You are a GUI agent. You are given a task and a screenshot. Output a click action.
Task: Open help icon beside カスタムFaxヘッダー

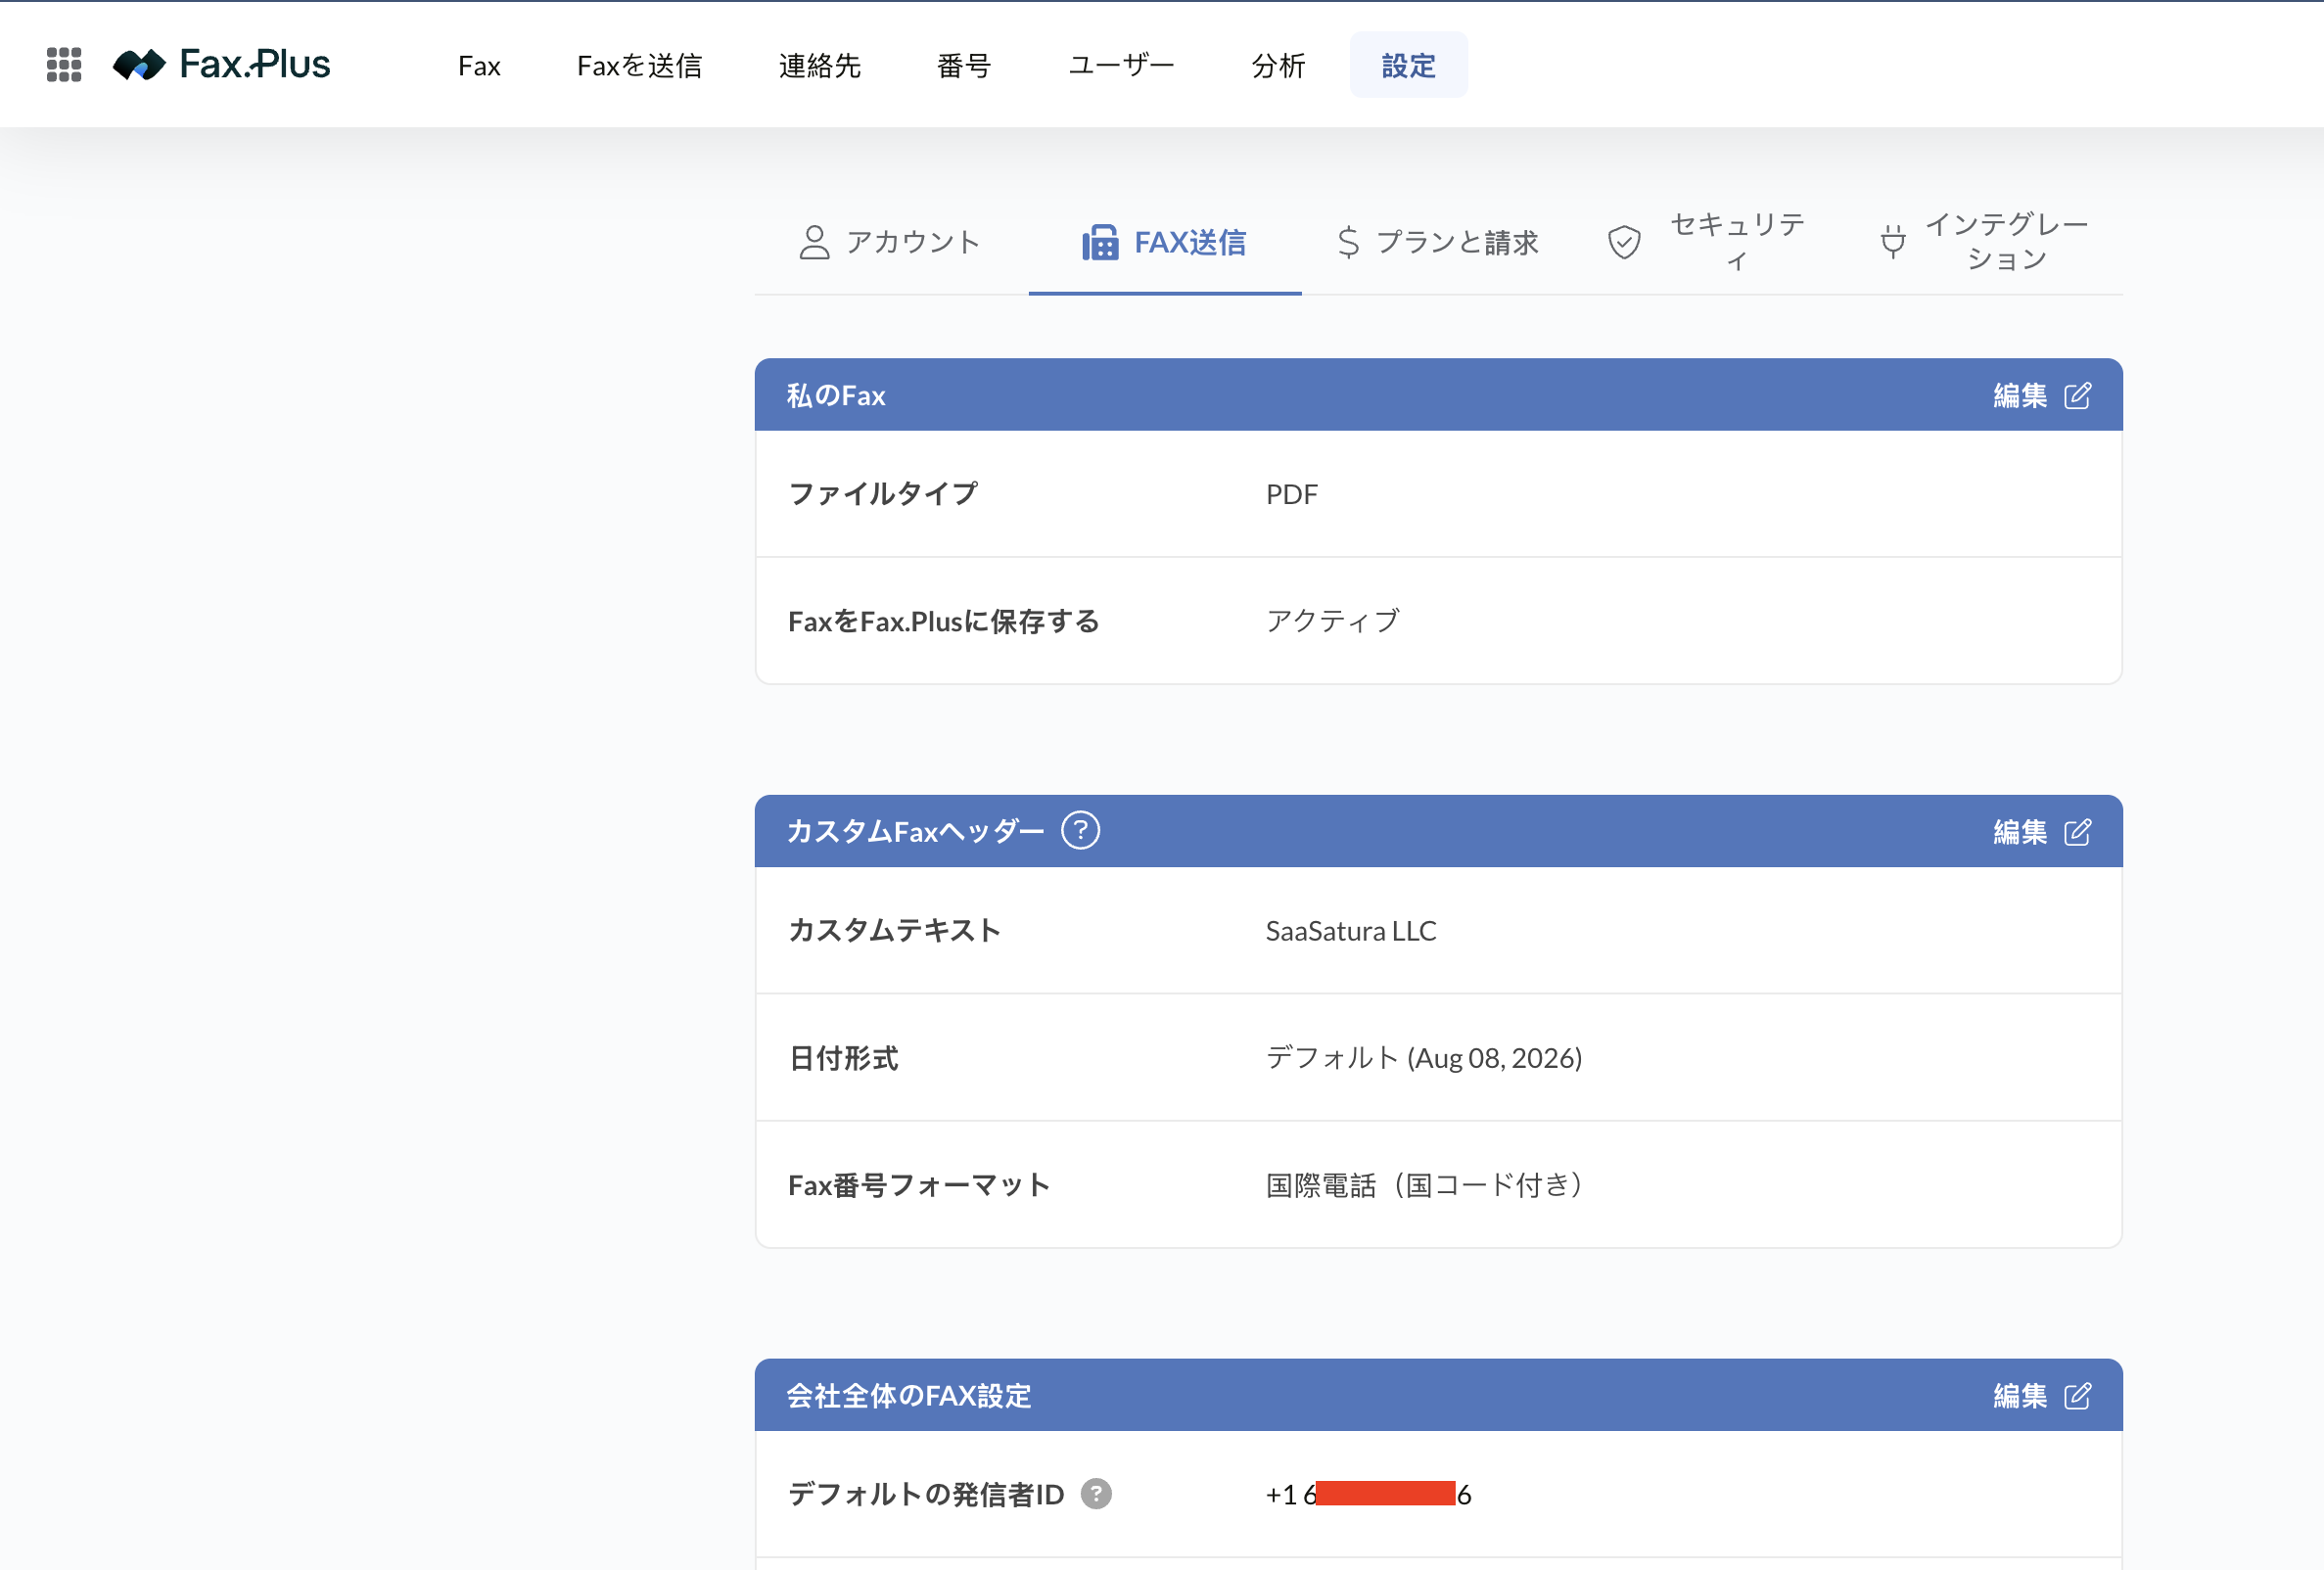coord(1080,831)
